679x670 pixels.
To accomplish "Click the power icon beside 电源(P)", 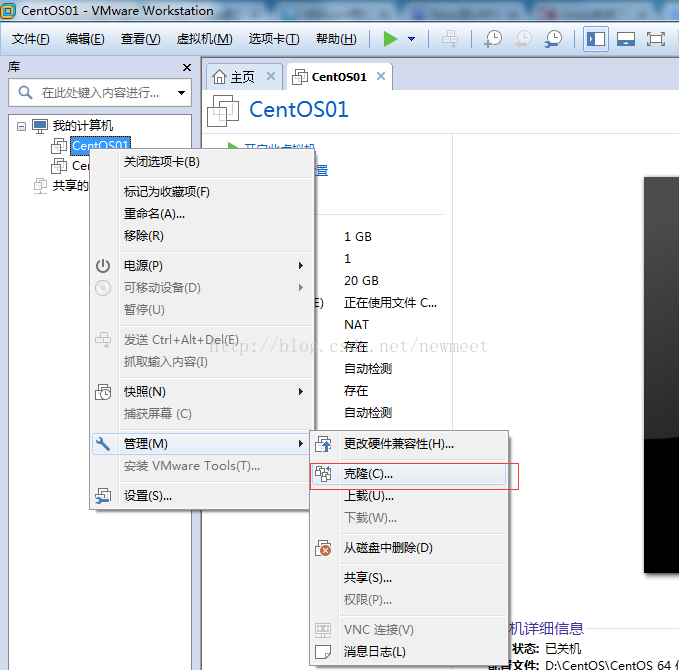I will click(103, 265).
